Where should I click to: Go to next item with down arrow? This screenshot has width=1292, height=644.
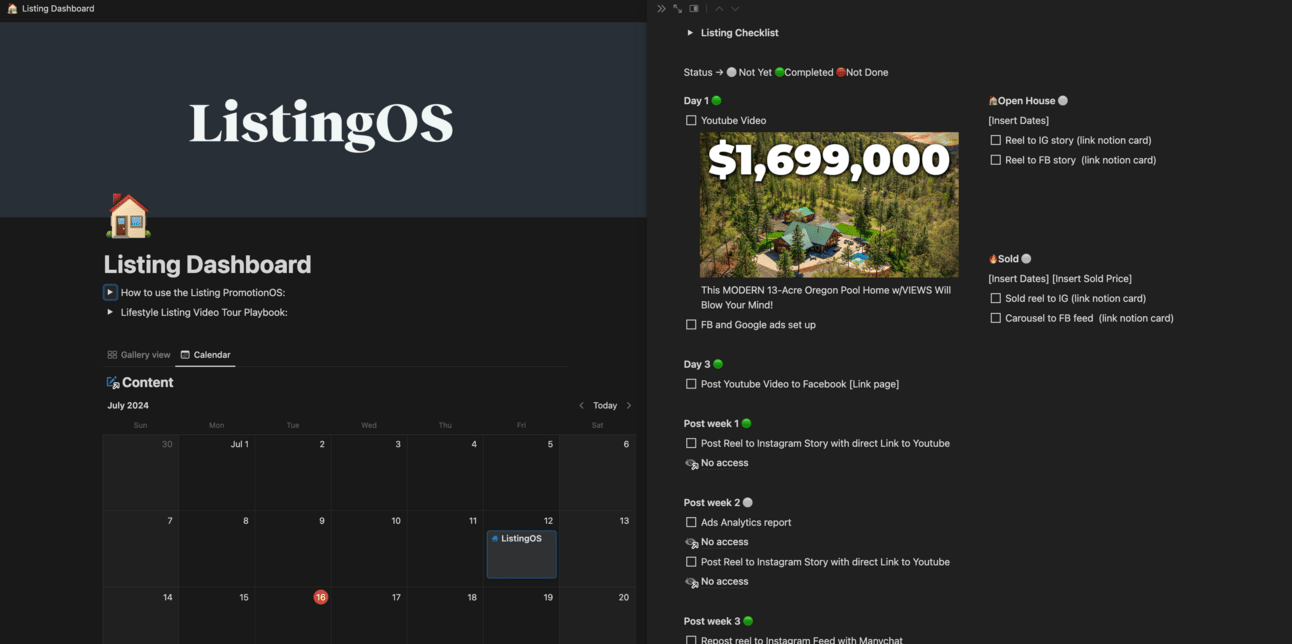click(x=735, y=9)
